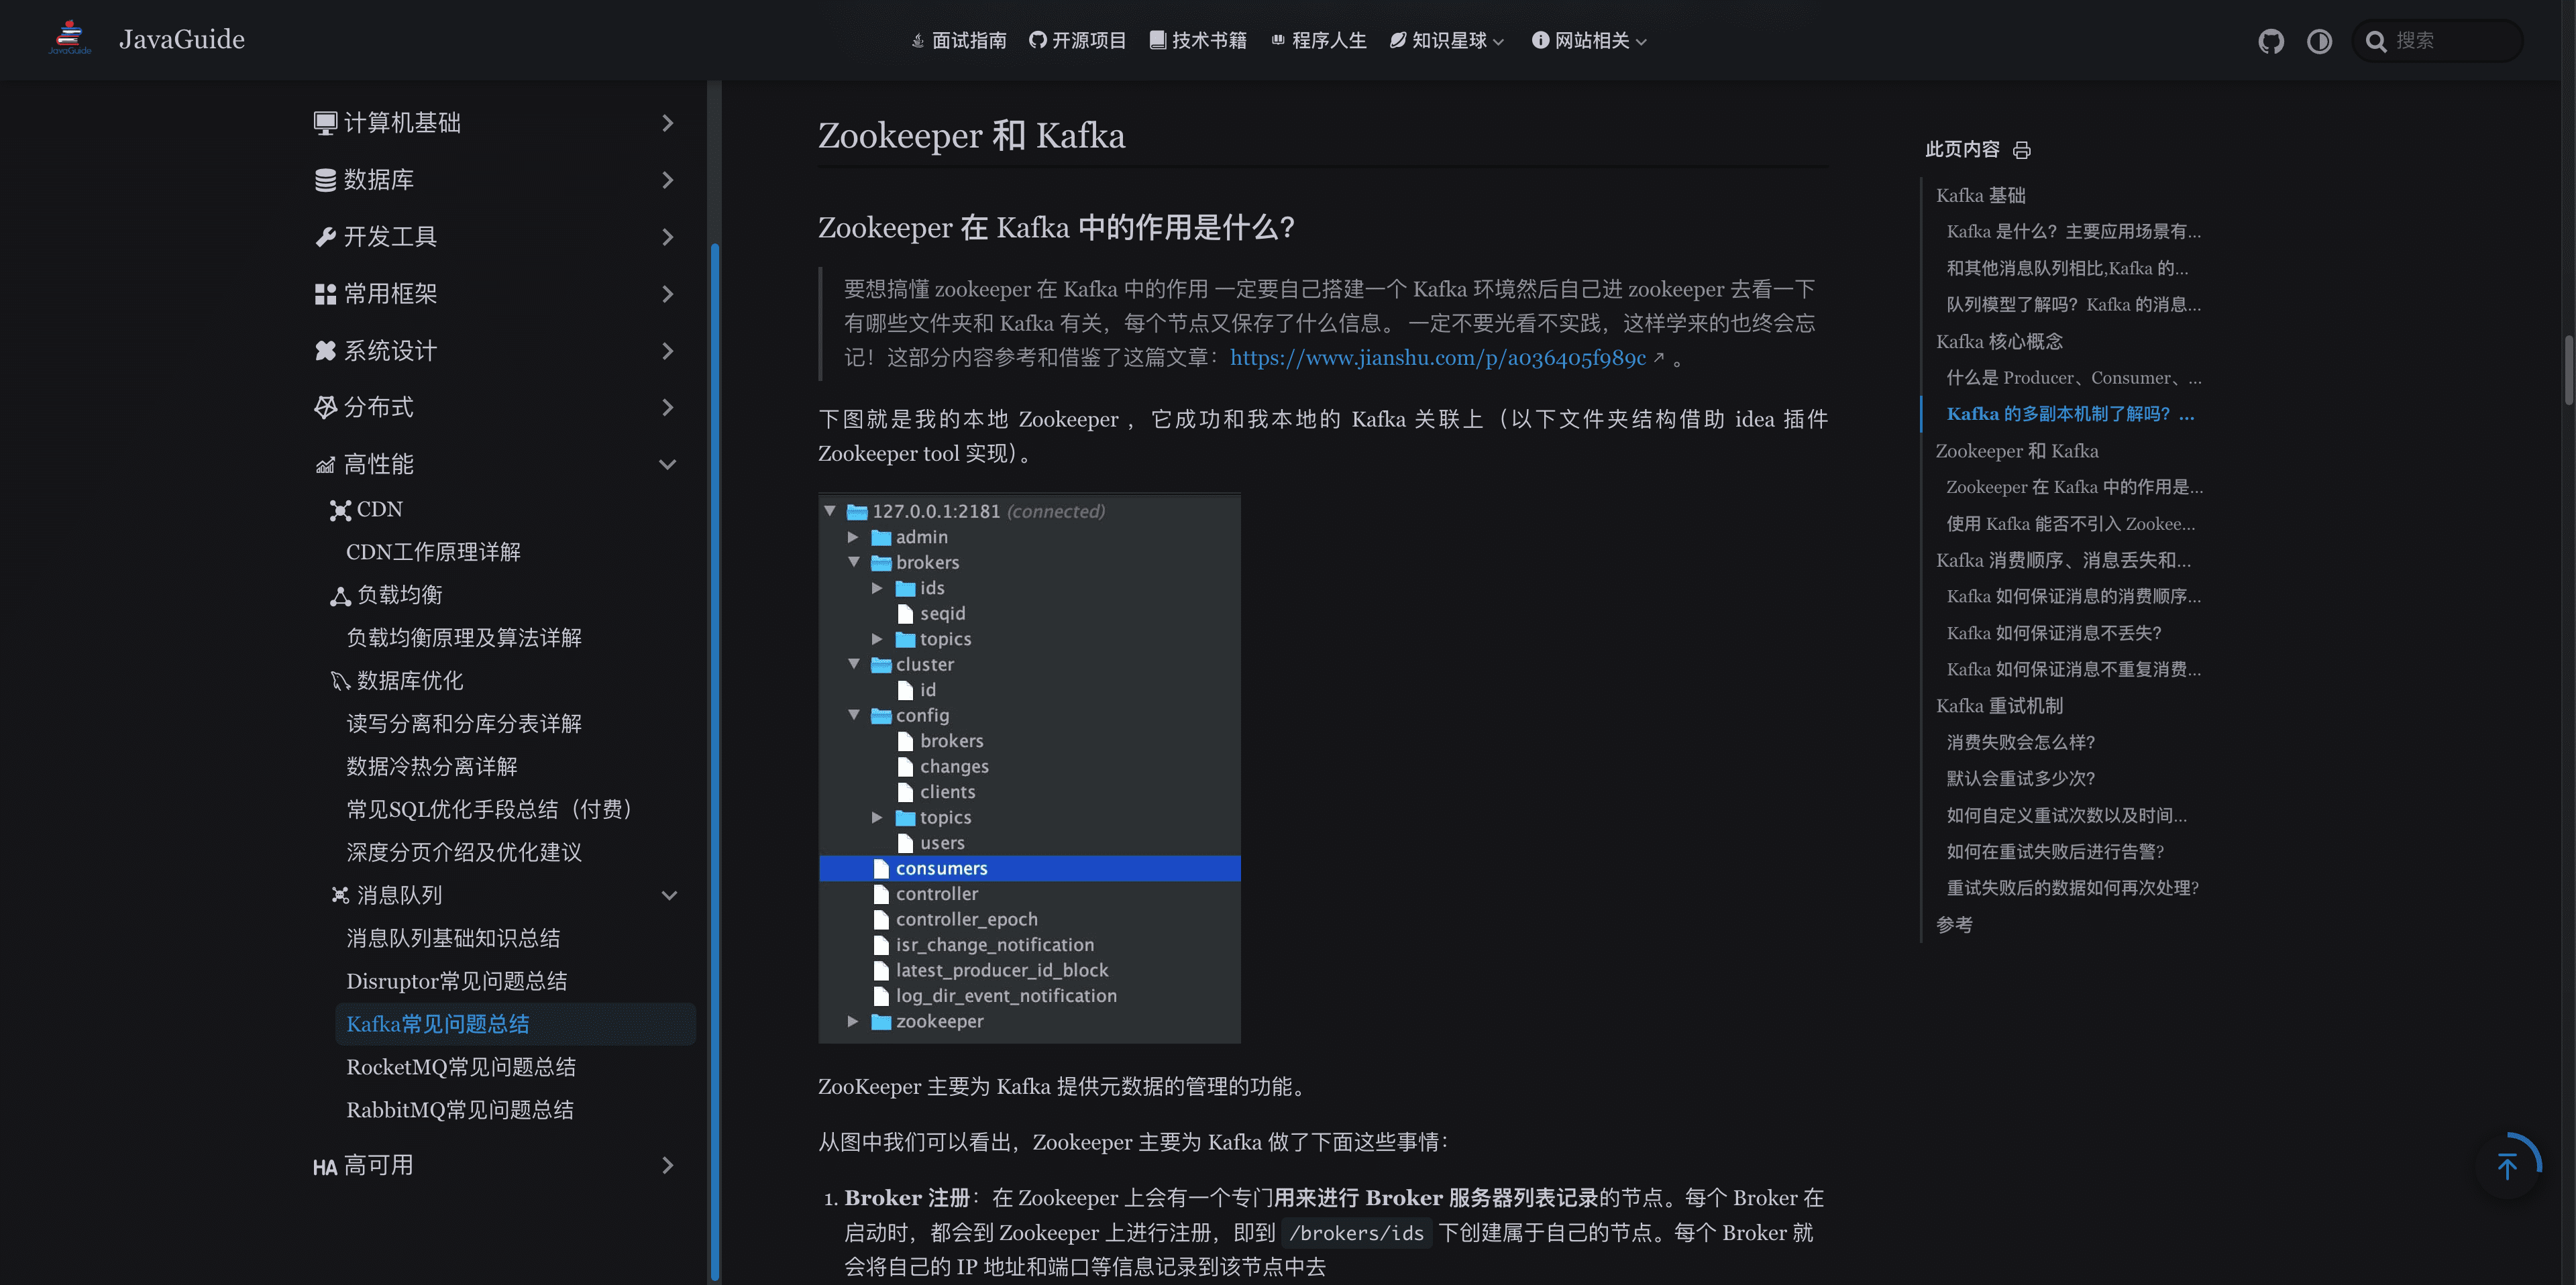Click the print icon beside 此页内容
The image size is (2576, 1285).
pyautogui.click(x=2022, y=150)
